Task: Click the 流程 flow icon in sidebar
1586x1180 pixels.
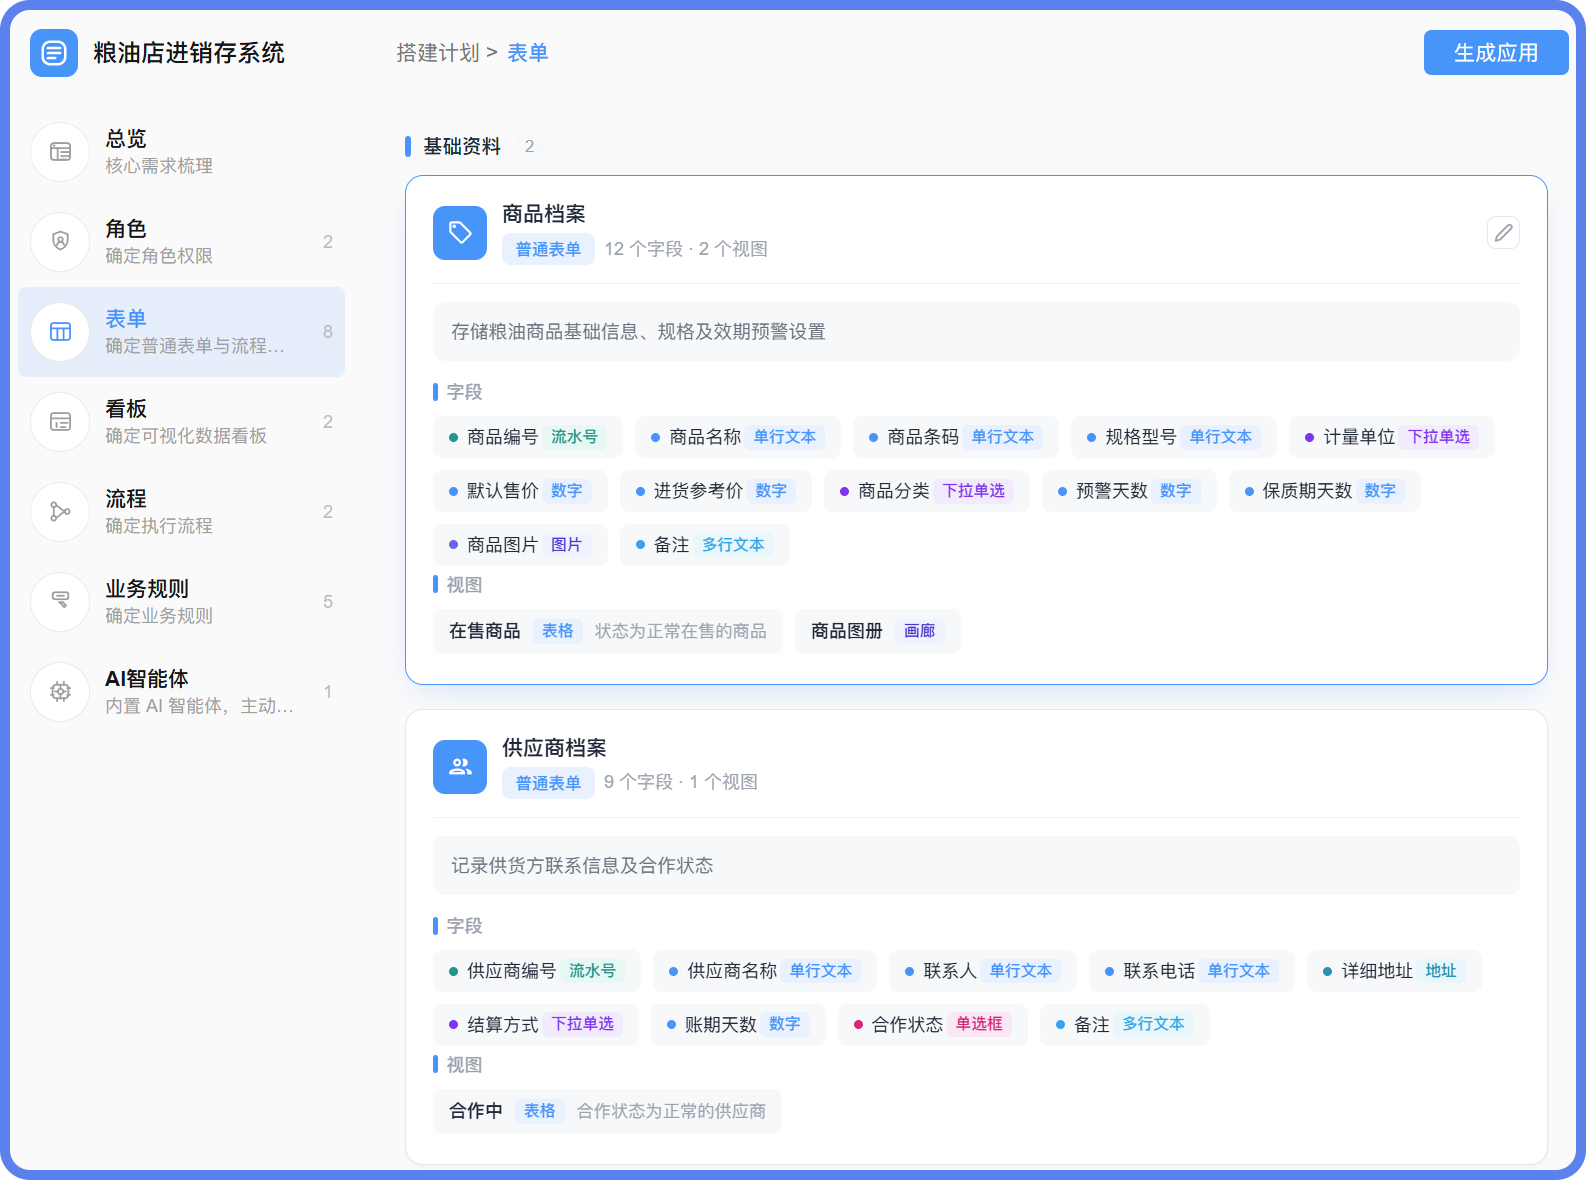Action: click(x=61, y=512)
